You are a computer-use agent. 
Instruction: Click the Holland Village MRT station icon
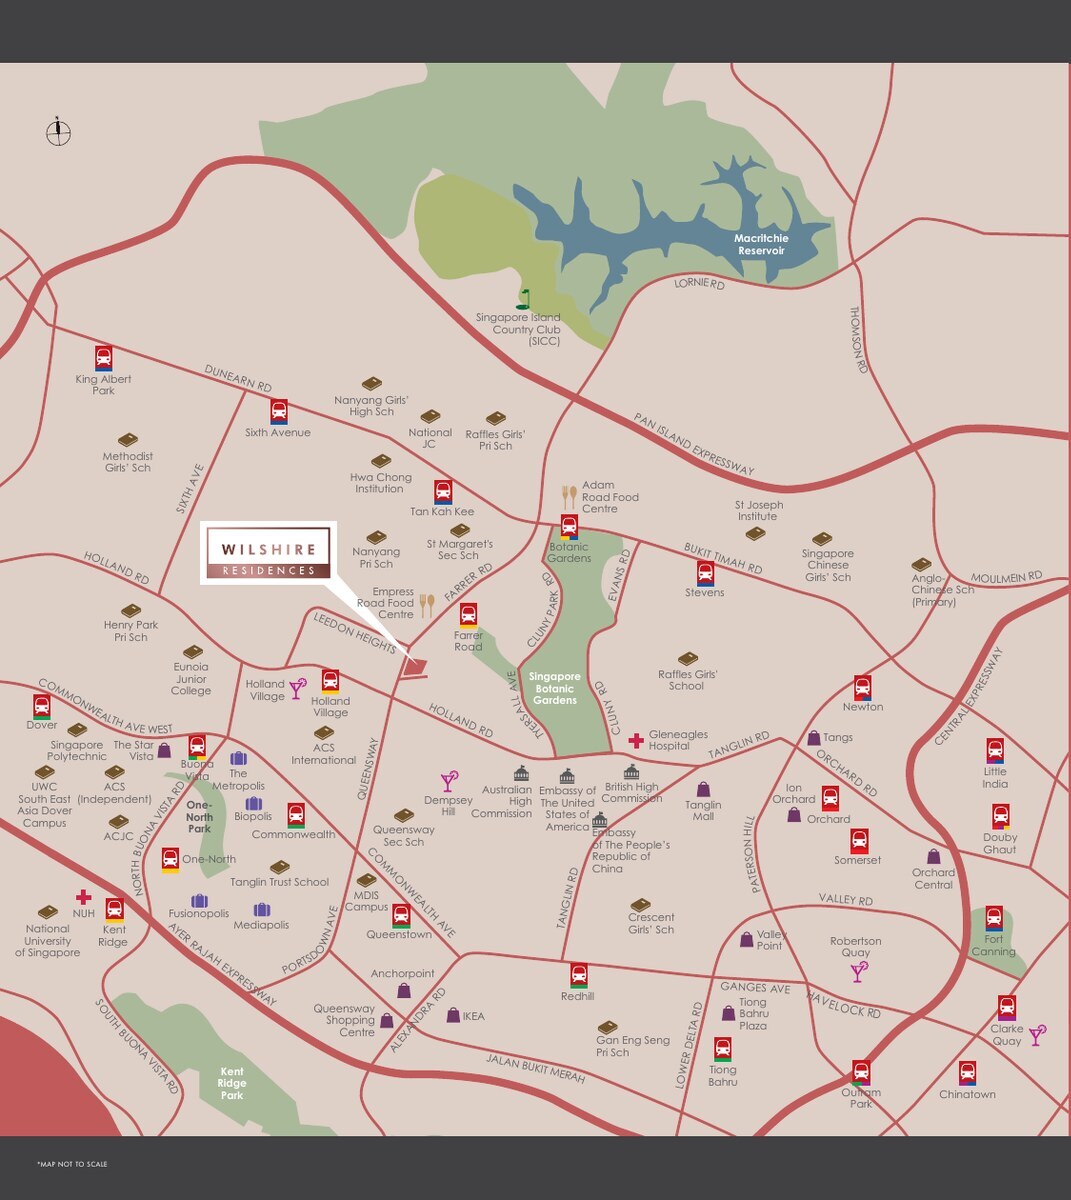pos(330,682)
